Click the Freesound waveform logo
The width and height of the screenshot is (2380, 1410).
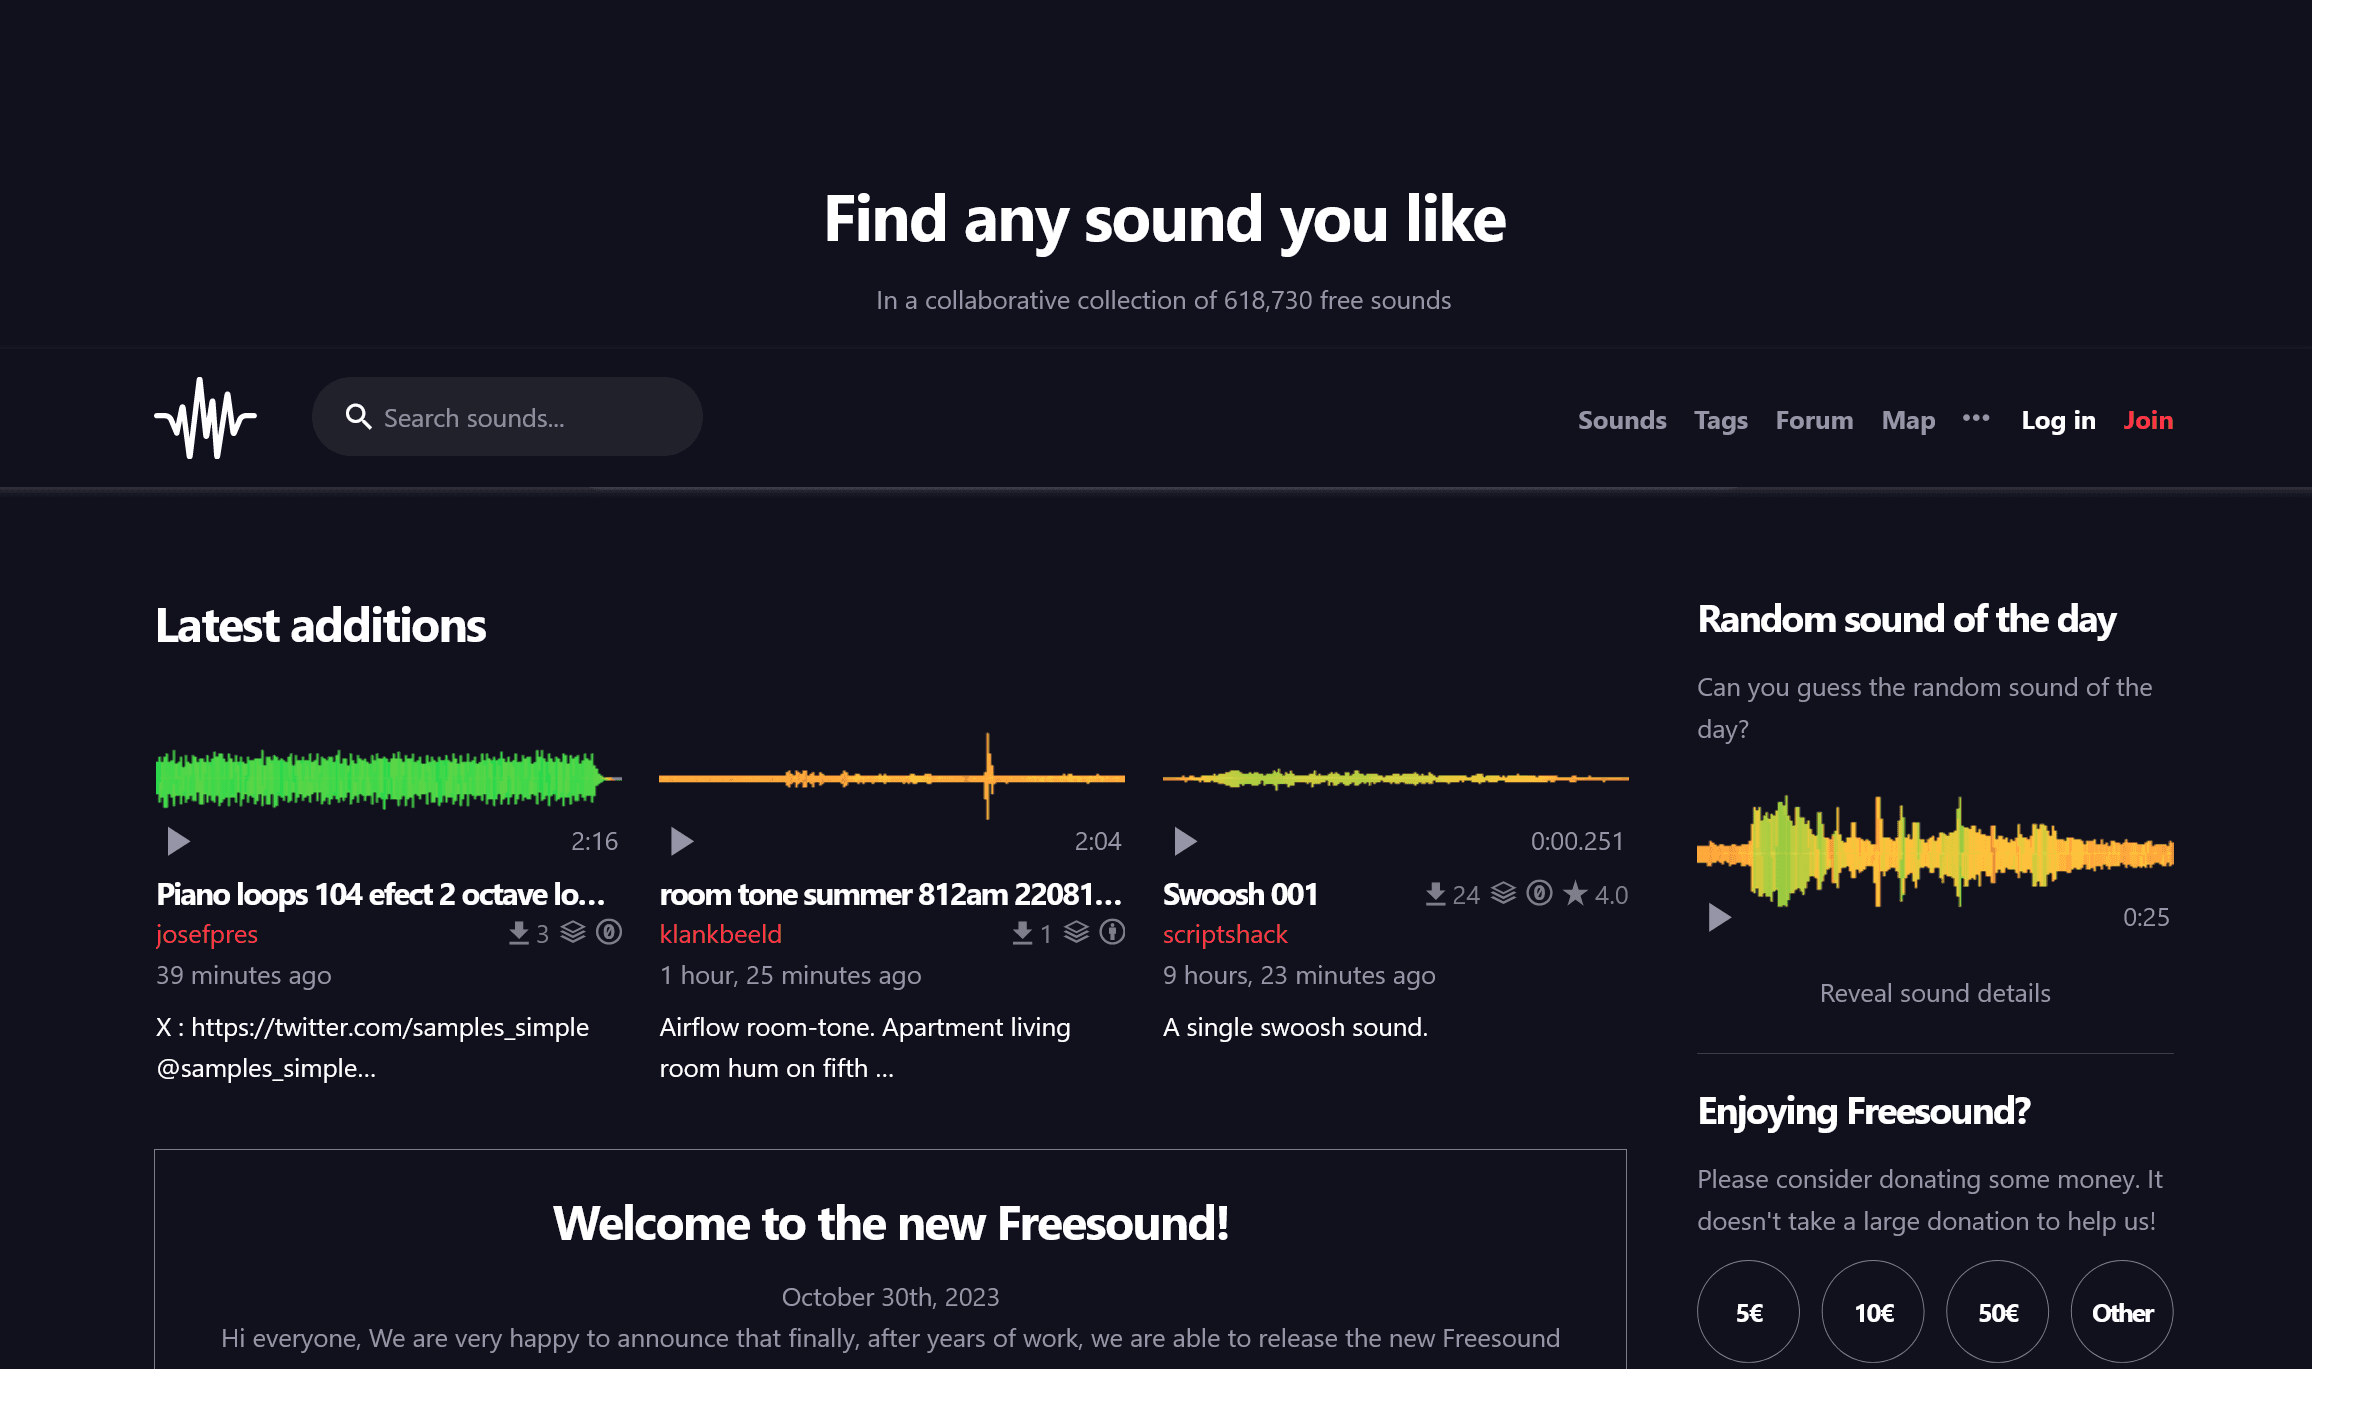pyautogui.click(x=206, y=418)
